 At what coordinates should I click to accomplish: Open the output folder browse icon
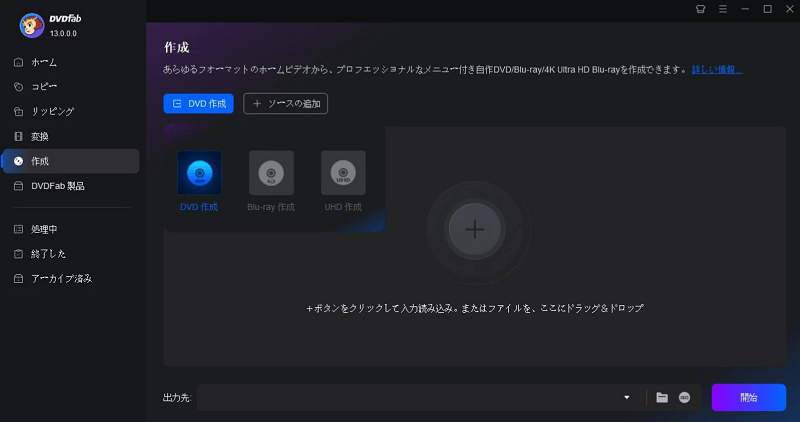pyautogui.click(x=662, y=397)
